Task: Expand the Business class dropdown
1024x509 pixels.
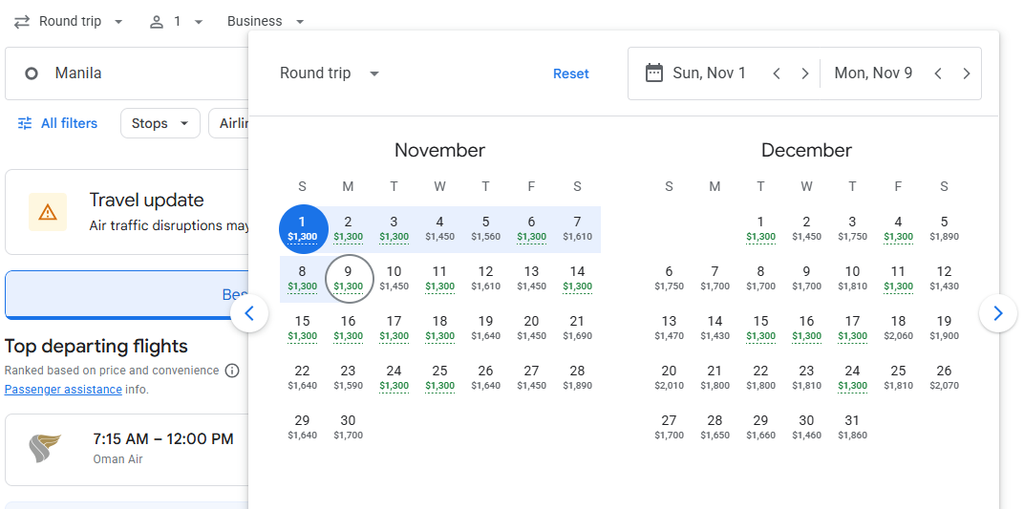Action: 266,22
